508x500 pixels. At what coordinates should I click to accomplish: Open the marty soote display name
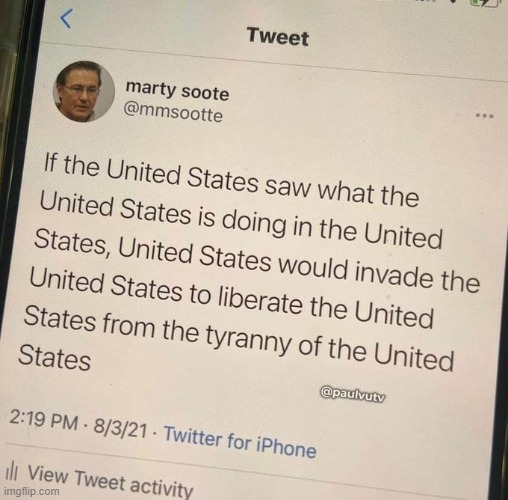pyautogui.click(x=177, y=91)
